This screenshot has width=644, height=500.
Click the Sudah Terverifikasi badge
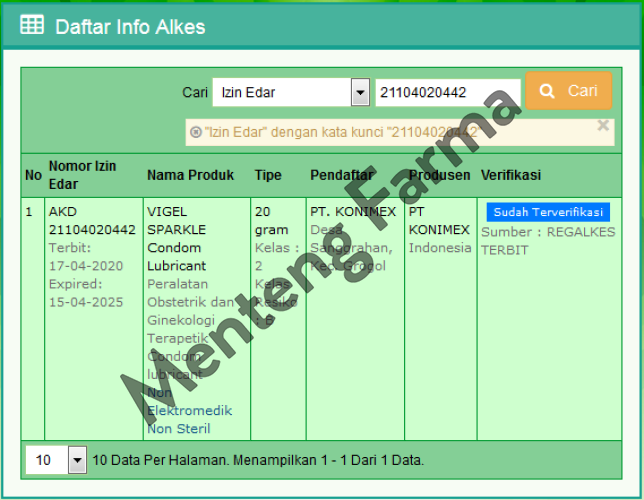click(547, 212)
